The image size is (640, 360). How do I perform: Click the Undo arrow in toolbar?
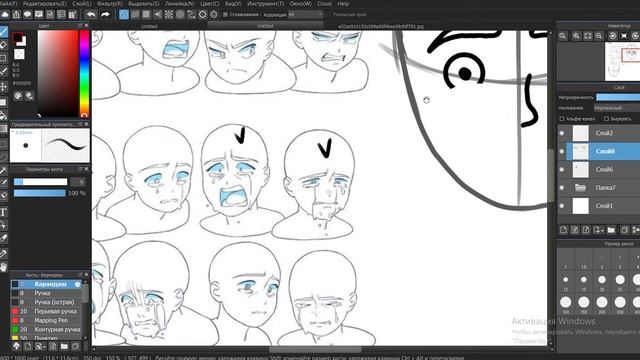91,15
